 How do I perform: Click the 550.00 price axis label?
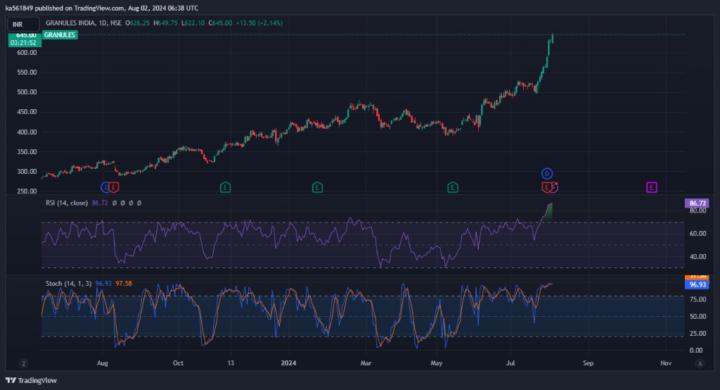click(27, 72)
